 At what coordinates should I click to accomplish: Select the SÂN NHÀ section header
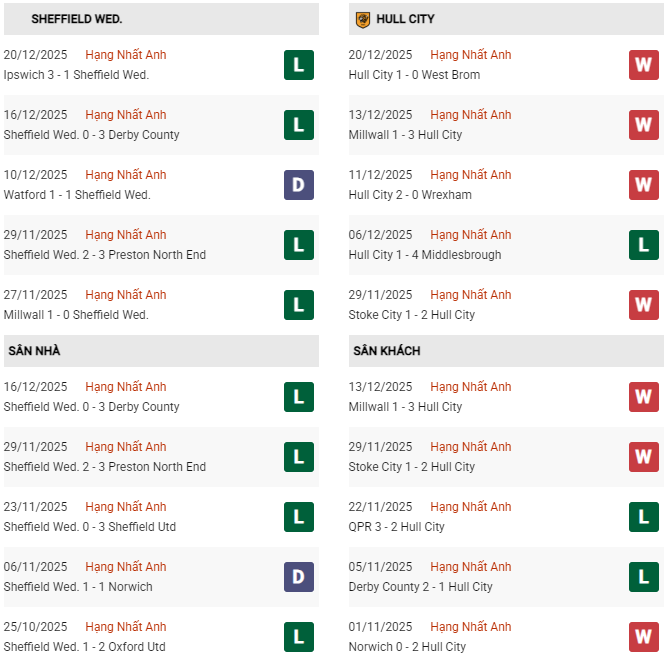tap(34, 351)
